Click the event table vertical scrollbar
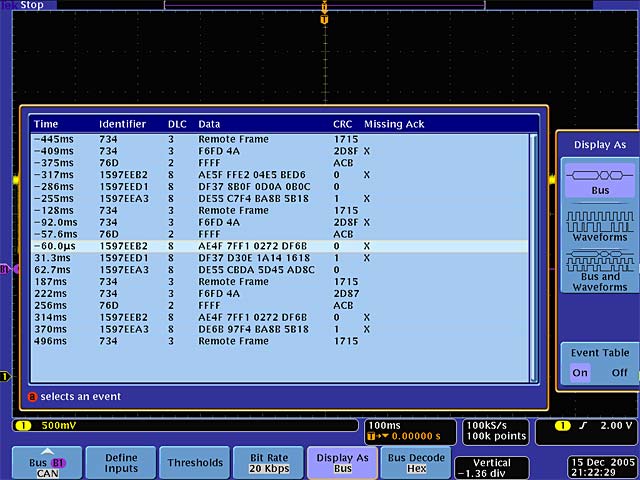Screen dimensions: 640x480 (533, 258)
